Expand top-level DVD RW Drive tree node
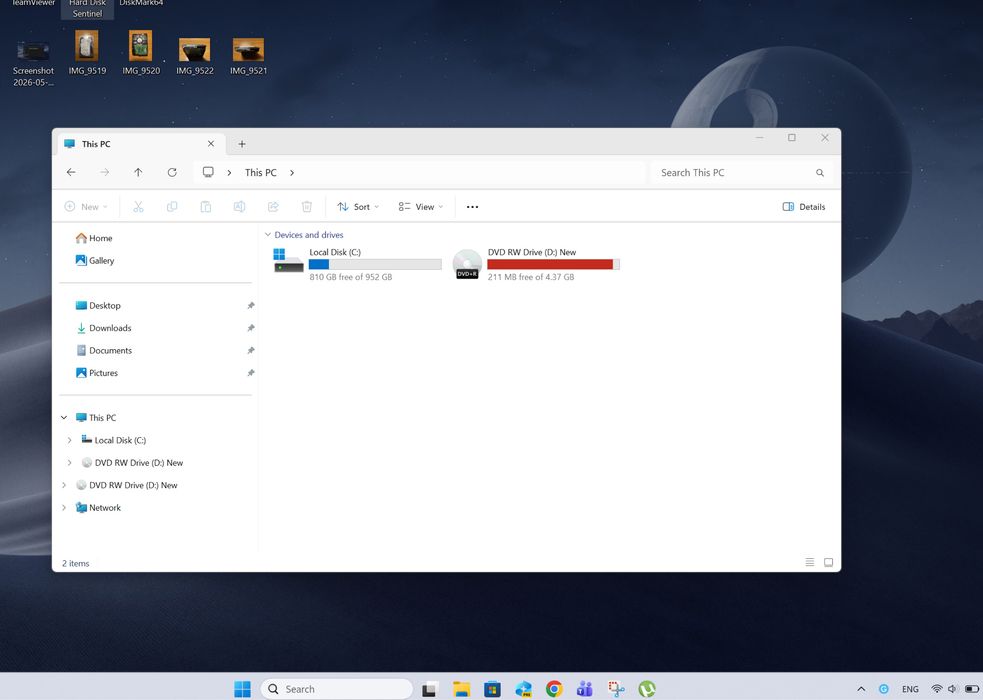983x700 pixels. coord(64,485)
